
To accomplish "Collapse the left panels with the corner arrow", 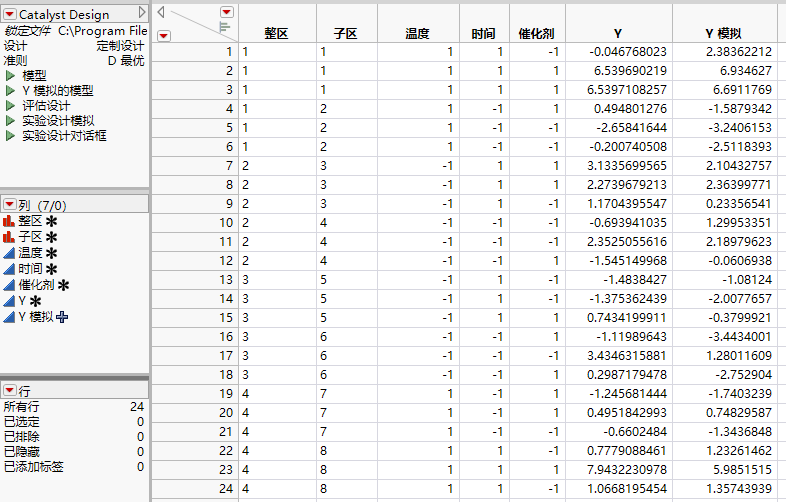I will [161, 12].
